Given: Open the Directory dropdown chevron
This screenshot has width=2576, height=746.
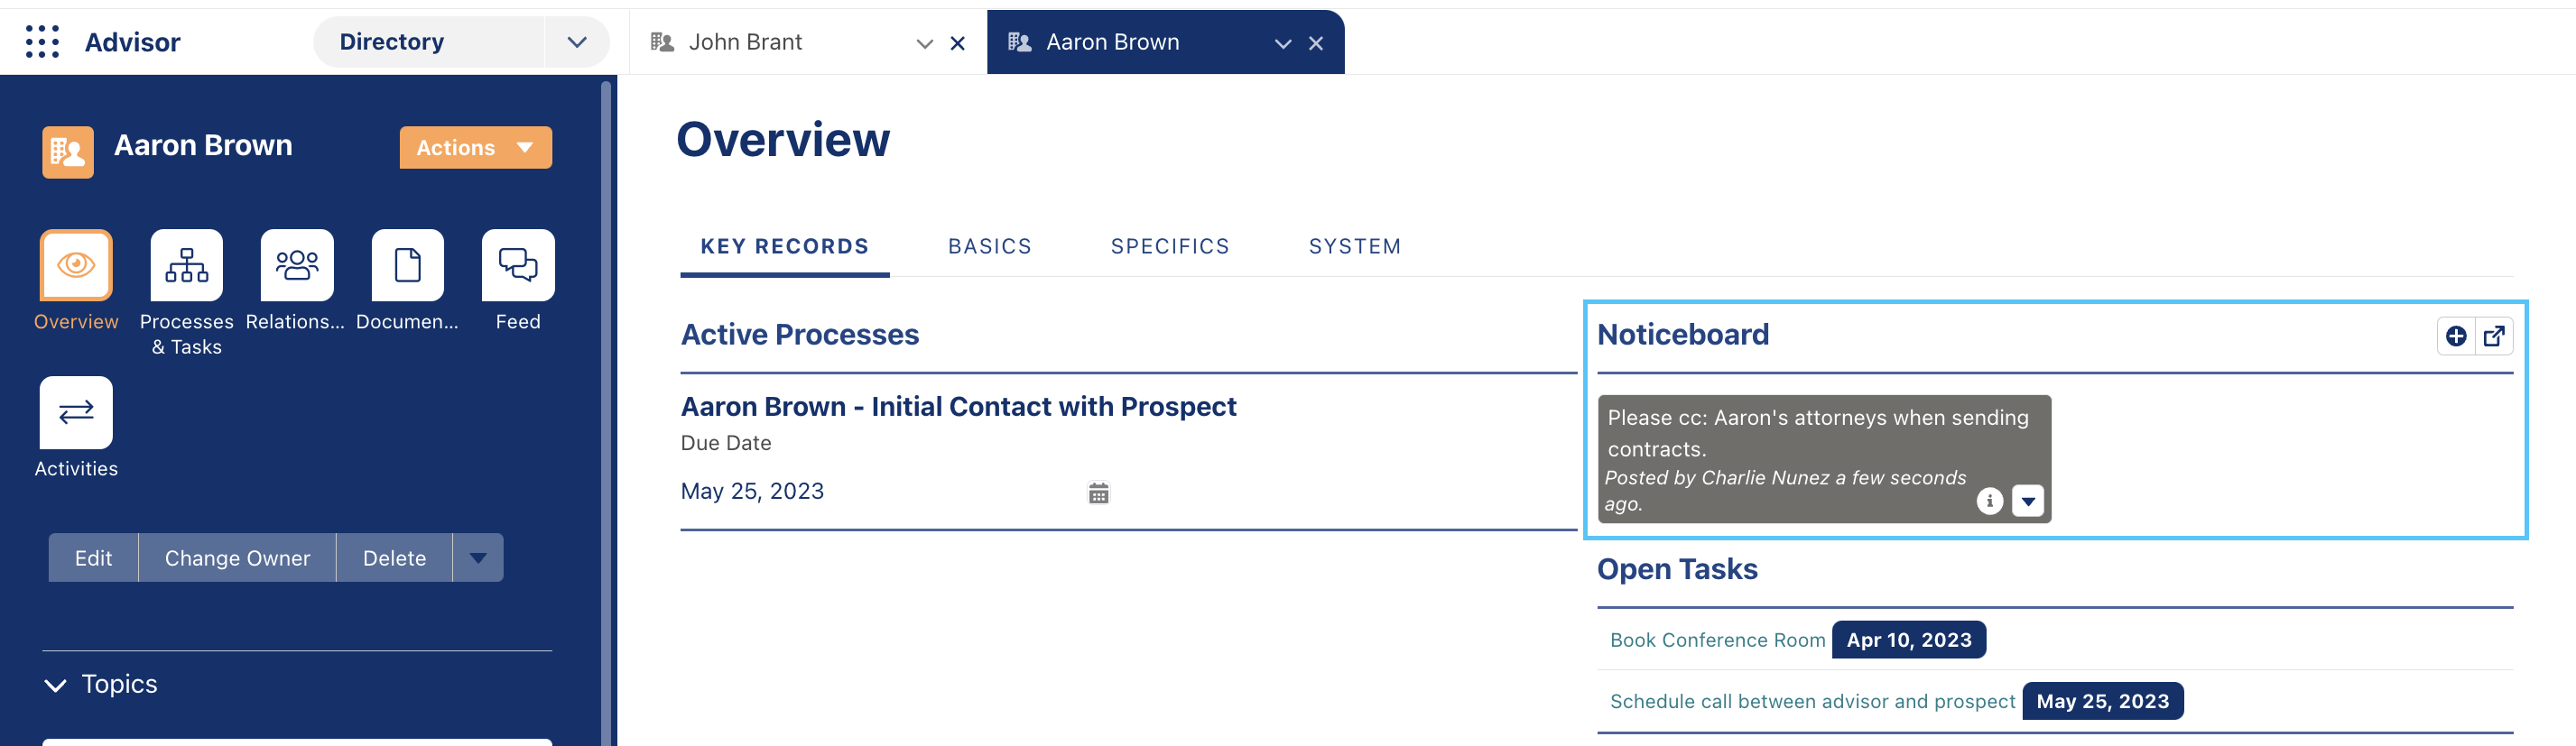Looking at the screenshot, I should [x=577, y=42].
